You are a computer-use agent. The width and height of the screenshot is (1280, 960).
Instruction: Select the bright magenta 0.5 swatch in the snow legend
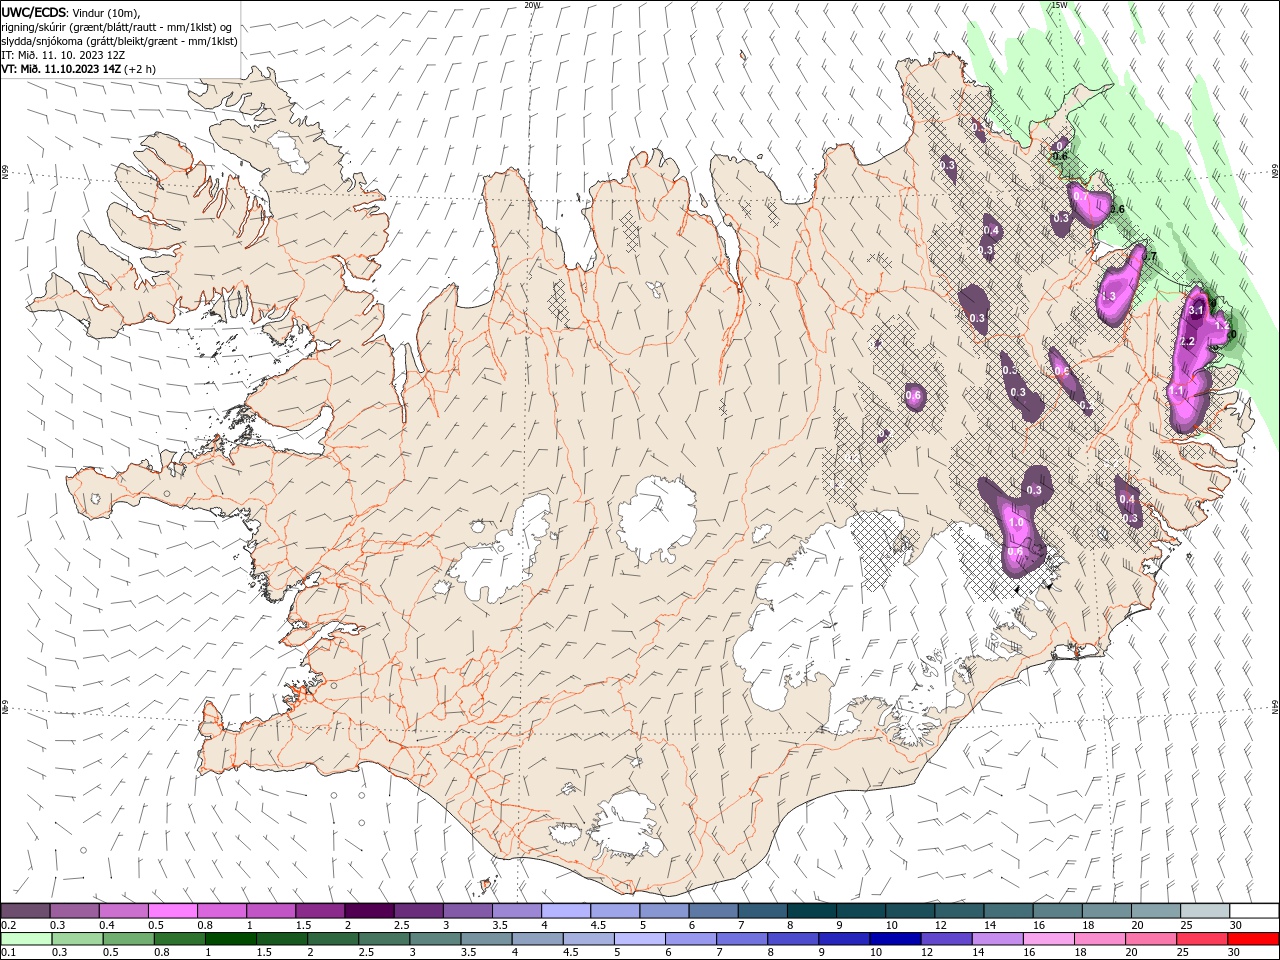coord(172,910)
